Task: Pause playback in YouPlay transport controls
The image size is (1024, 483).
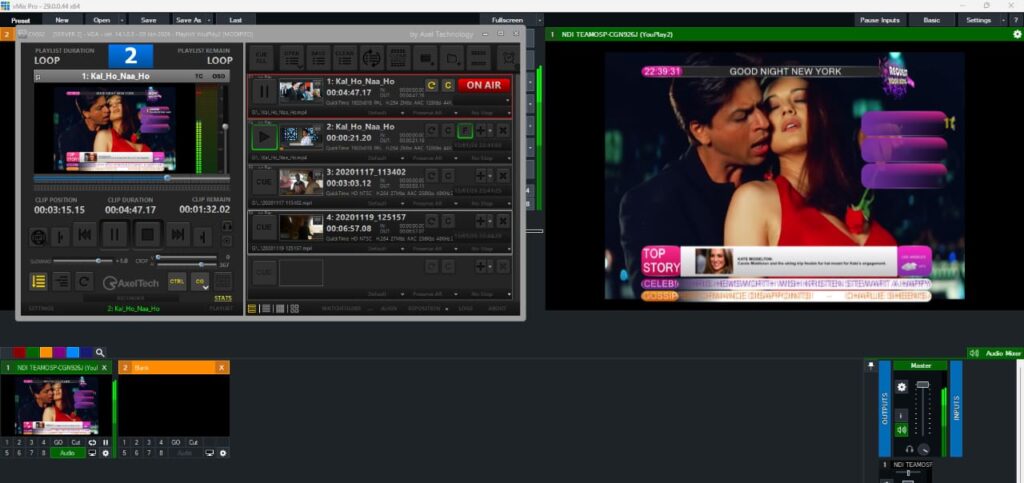Action: (115, 234)
